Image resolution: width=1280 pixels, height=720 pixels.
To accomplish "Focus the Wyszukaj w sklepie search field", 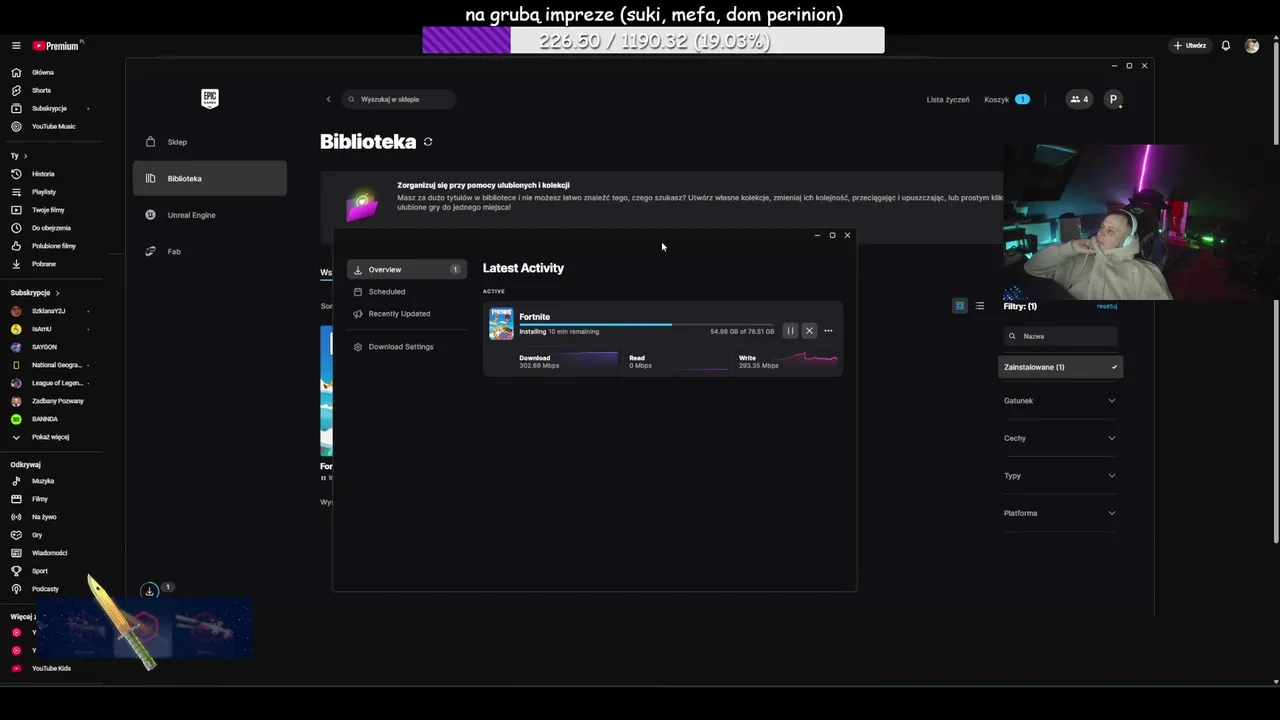I will 399,99.
